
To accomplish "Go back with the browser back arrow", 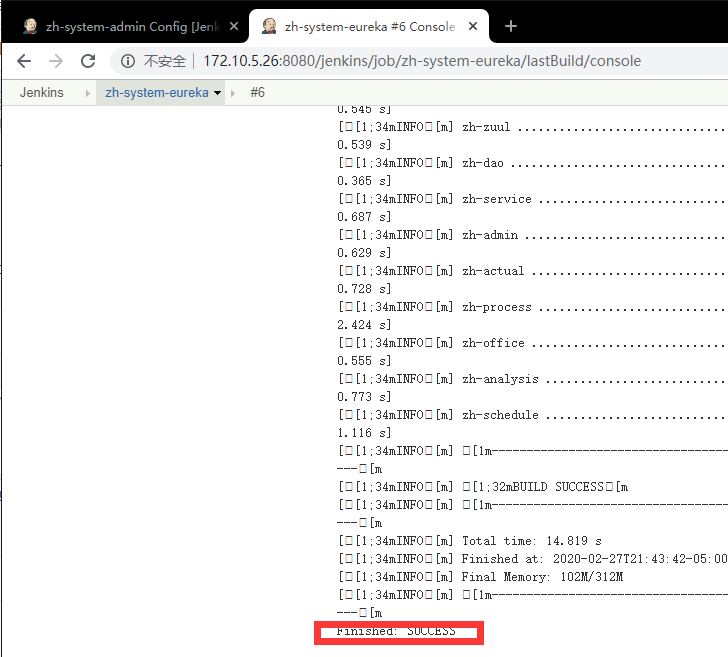I will pyautogui.click(x=24, y=61).
